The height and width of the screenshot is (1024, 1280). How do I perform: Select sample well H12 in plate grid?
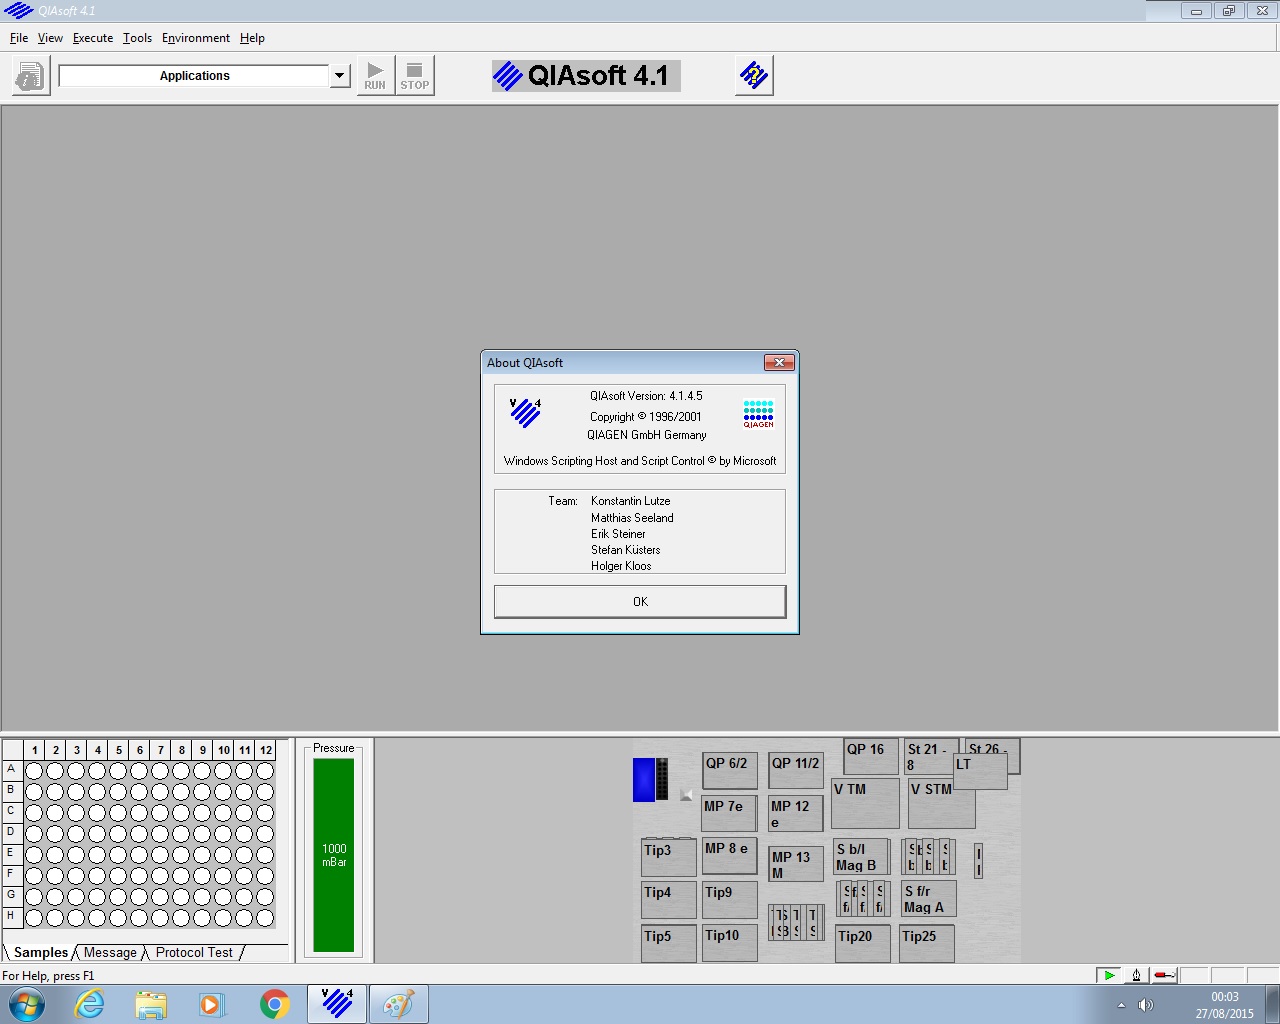tap(265, 918)
